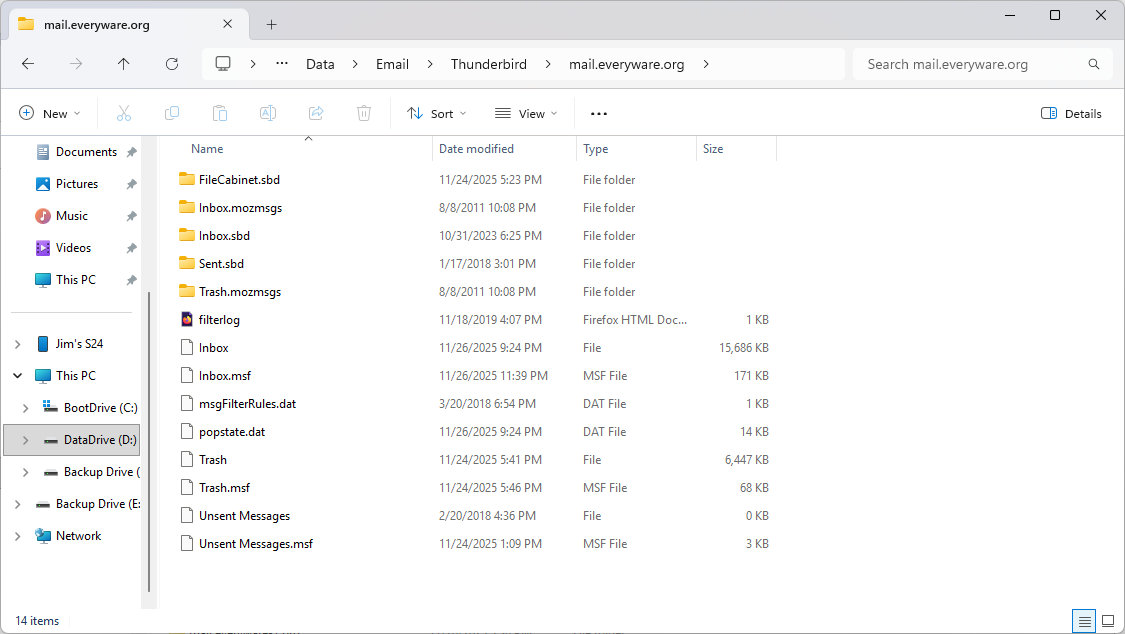Click the Back navigation arrow
The image size is (1125, 634).
(28, 64)
